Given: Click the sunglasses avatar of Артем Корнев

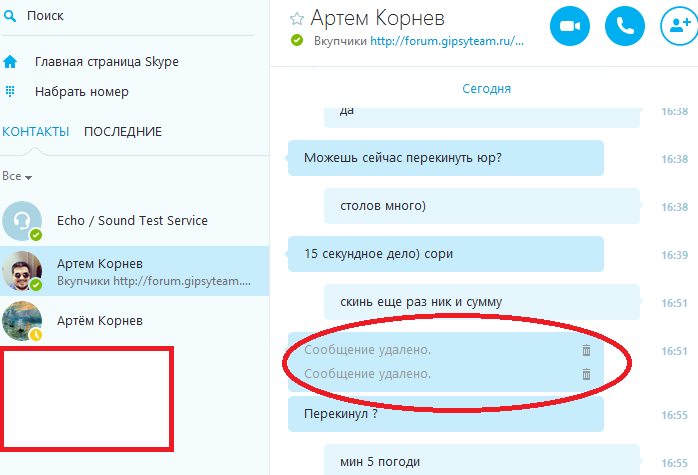Looking at the screenshot, I should [22, 271].
